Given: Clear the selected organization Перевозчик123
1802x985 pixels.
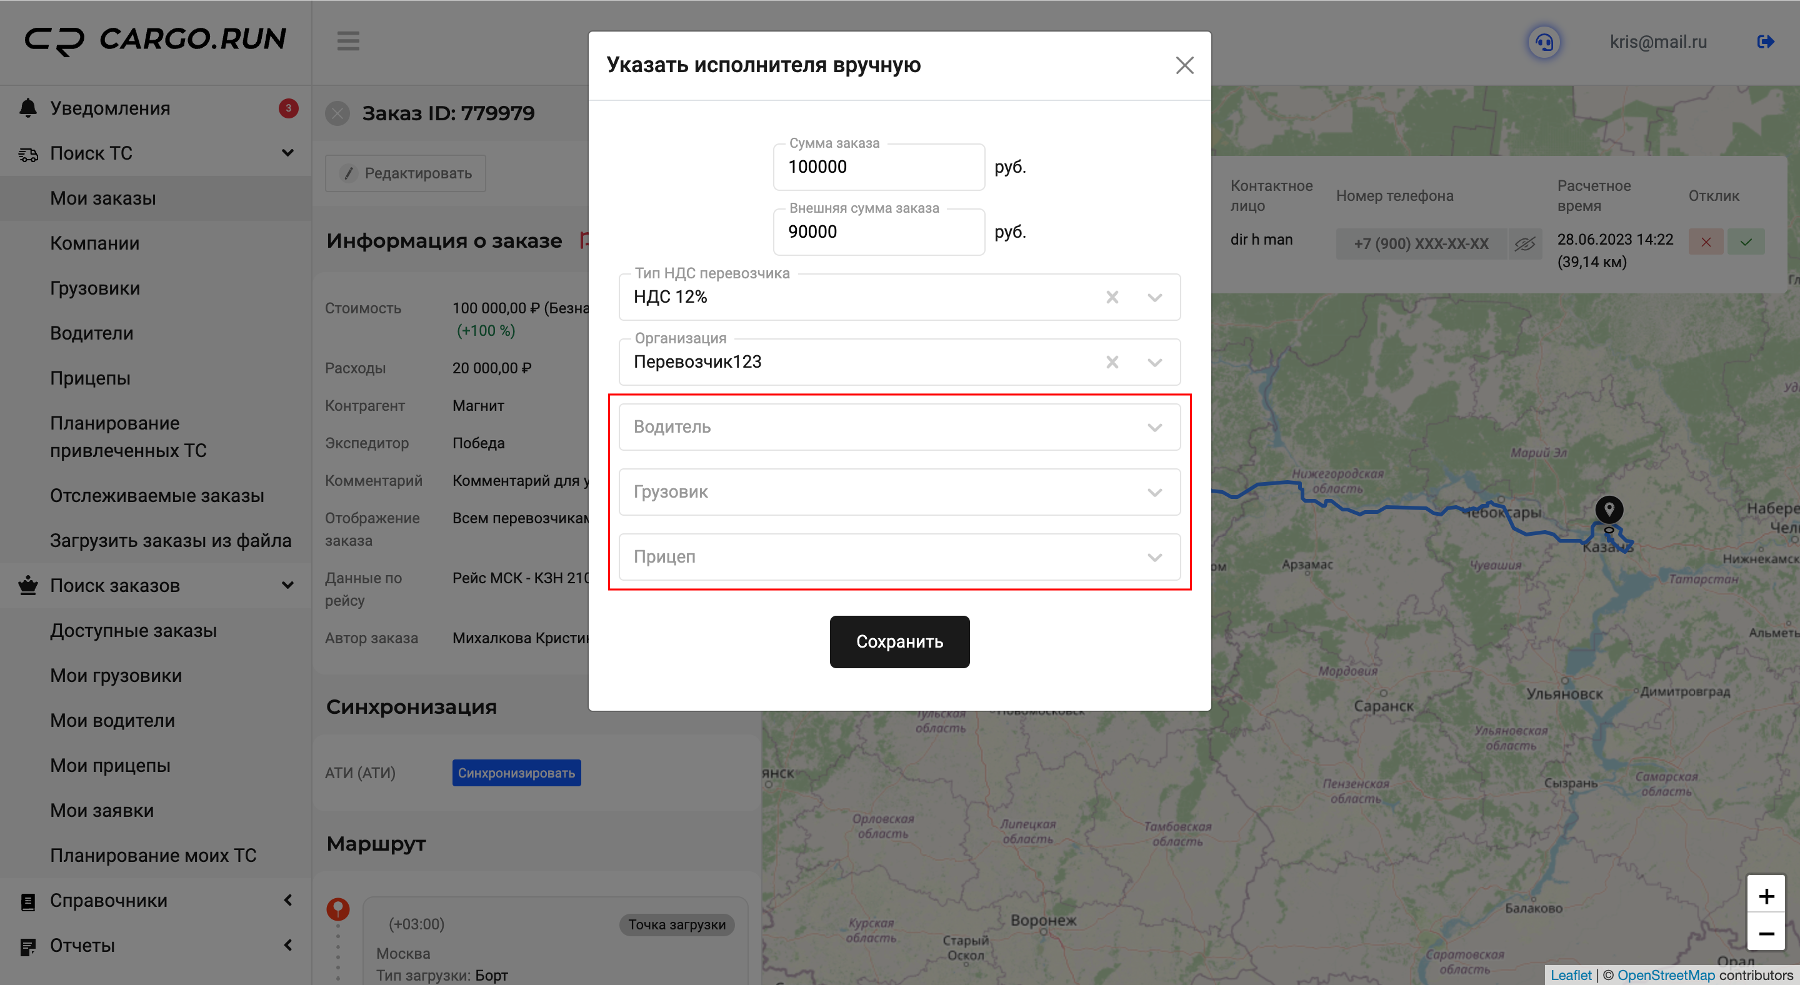Looking at the screenshot, I should [x=1112, y=362].
